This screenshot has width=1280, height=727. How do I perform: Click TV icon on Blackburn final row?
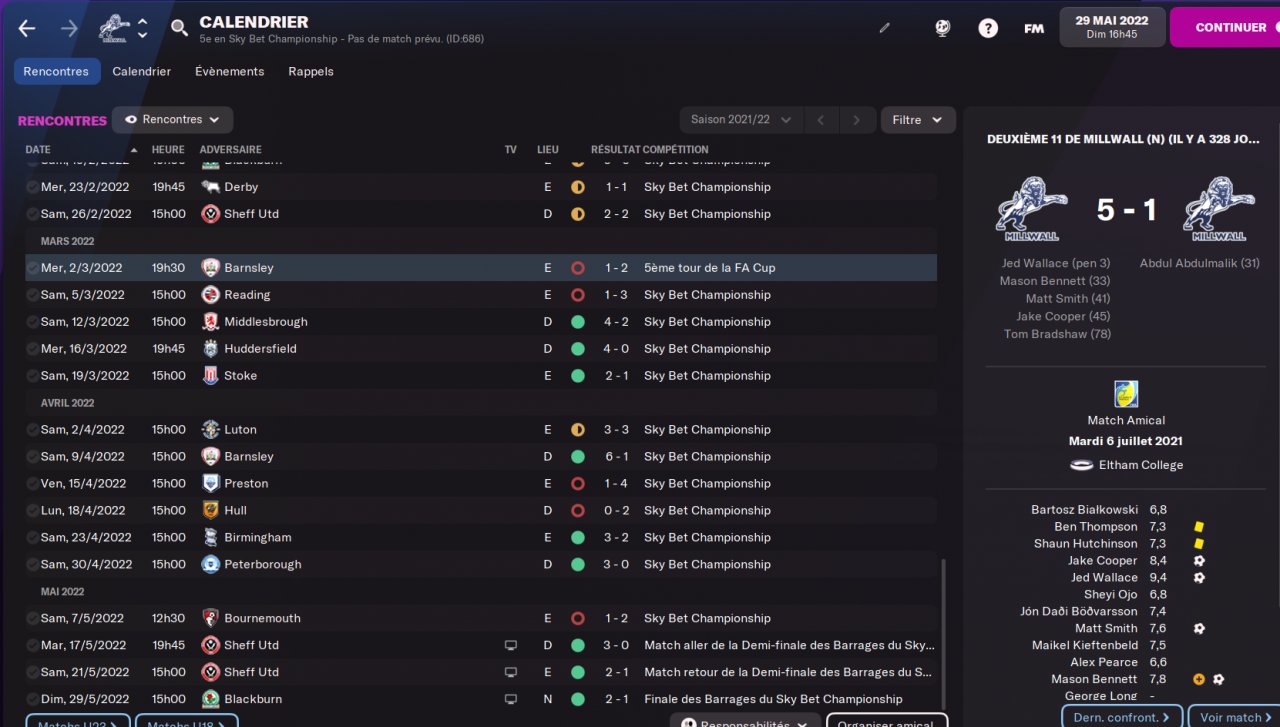pos(511,699)
